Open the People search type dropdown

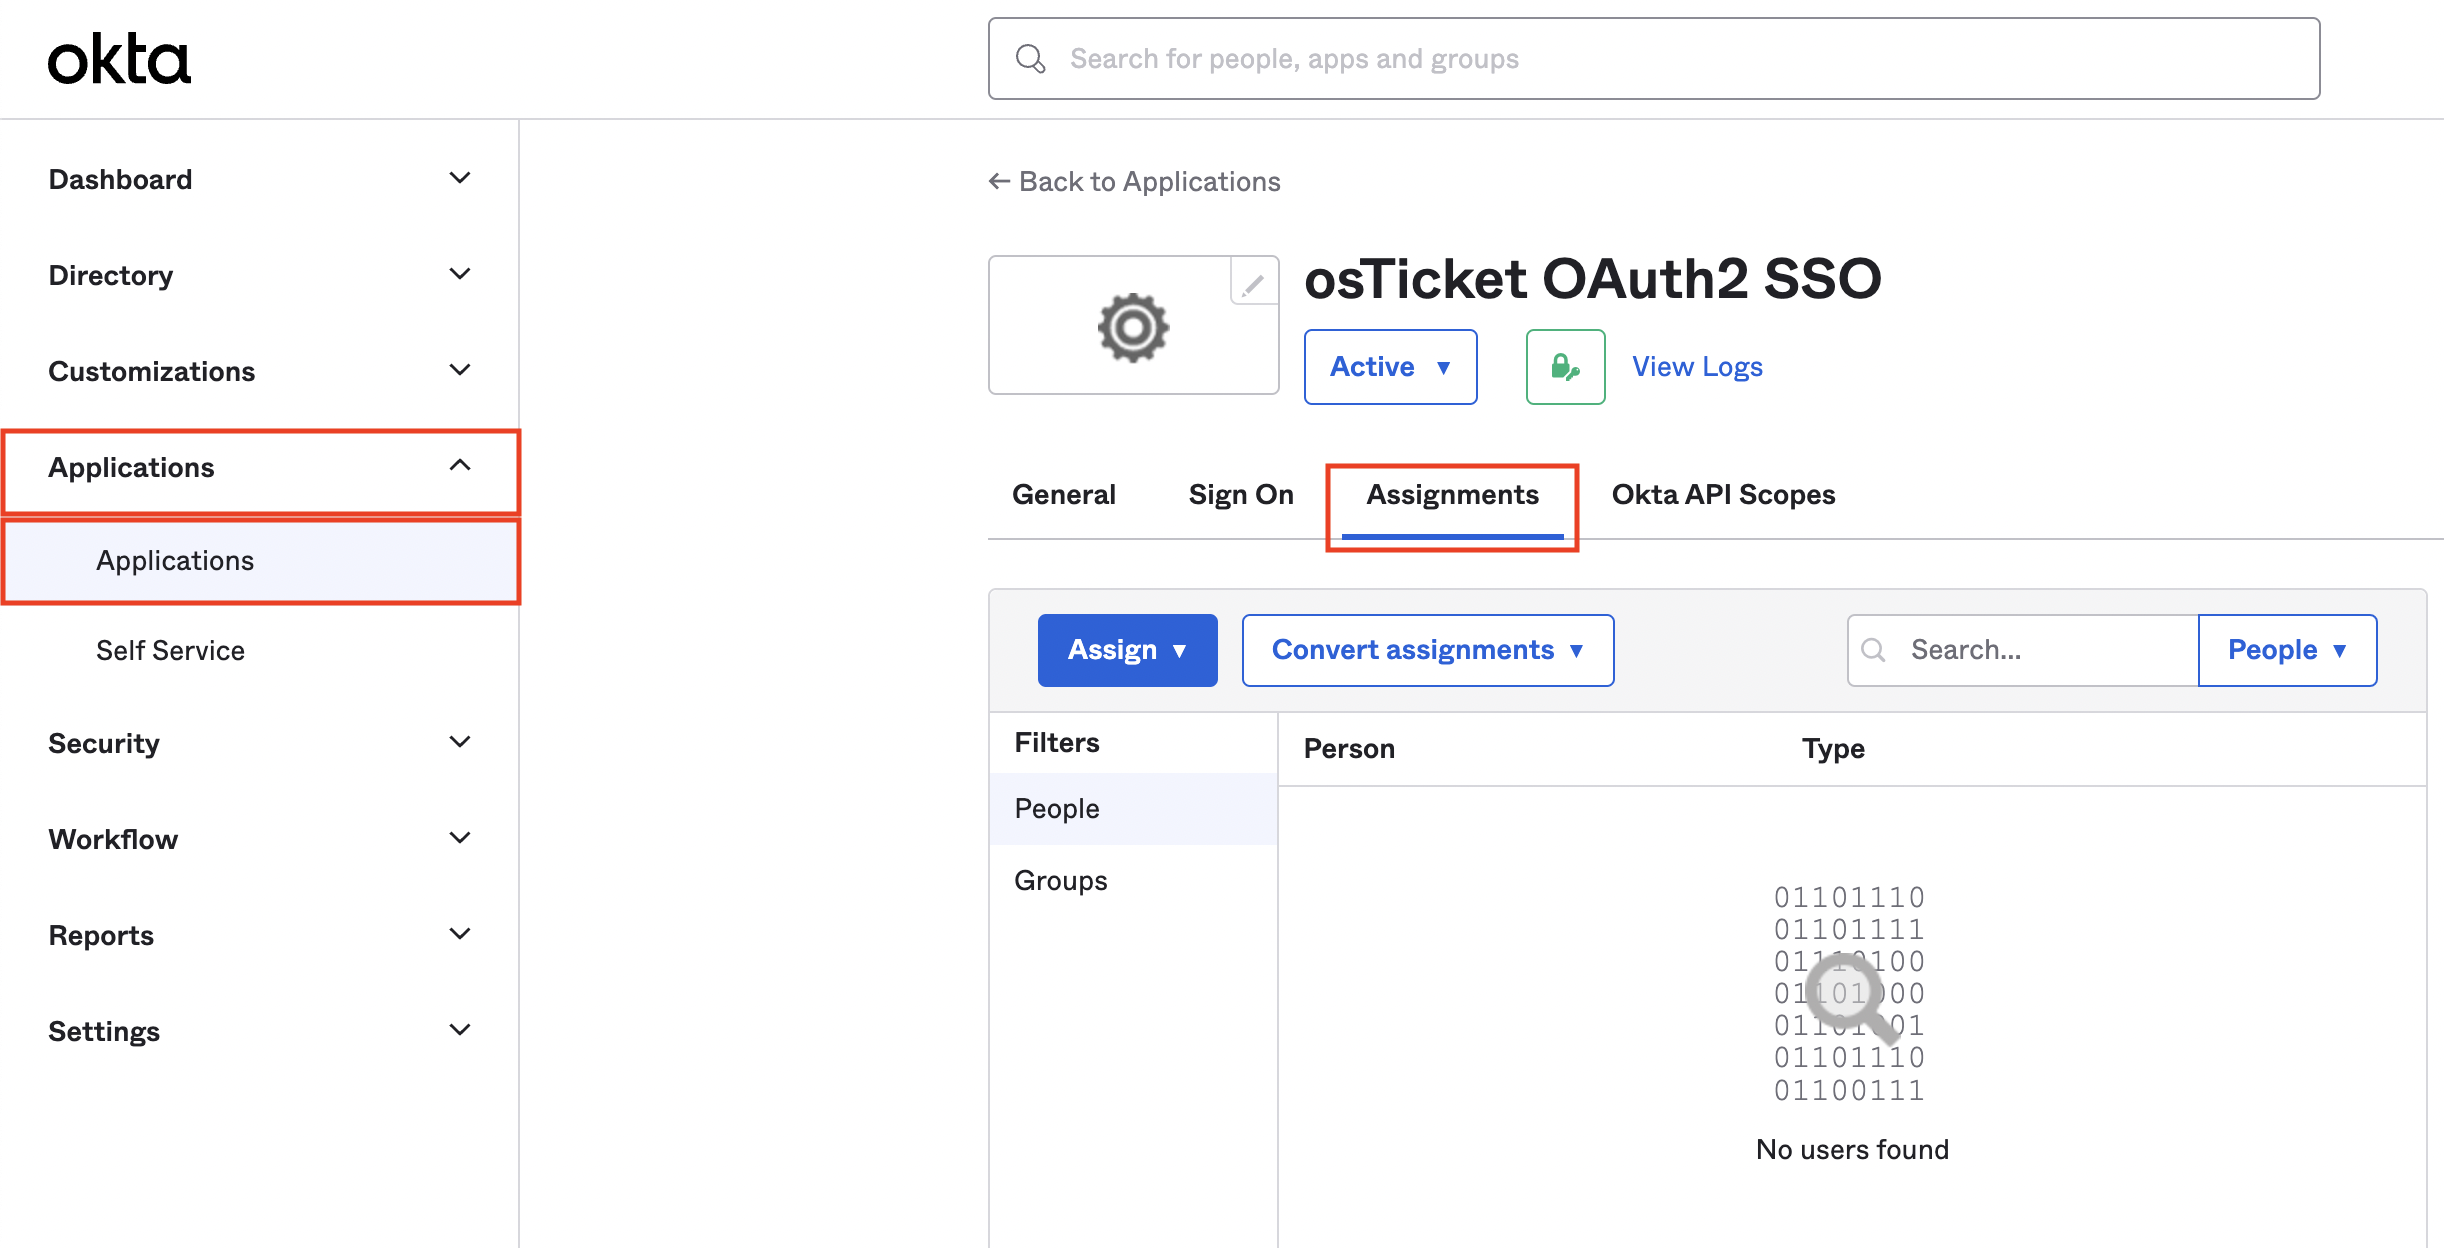(2286, 650)
